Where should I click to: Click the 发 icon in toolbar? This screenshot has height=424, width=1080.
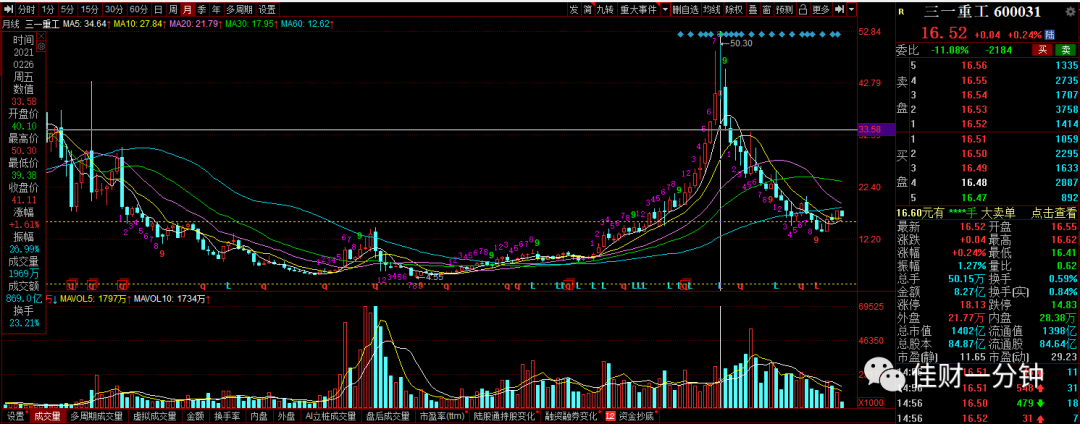[574, 10]
